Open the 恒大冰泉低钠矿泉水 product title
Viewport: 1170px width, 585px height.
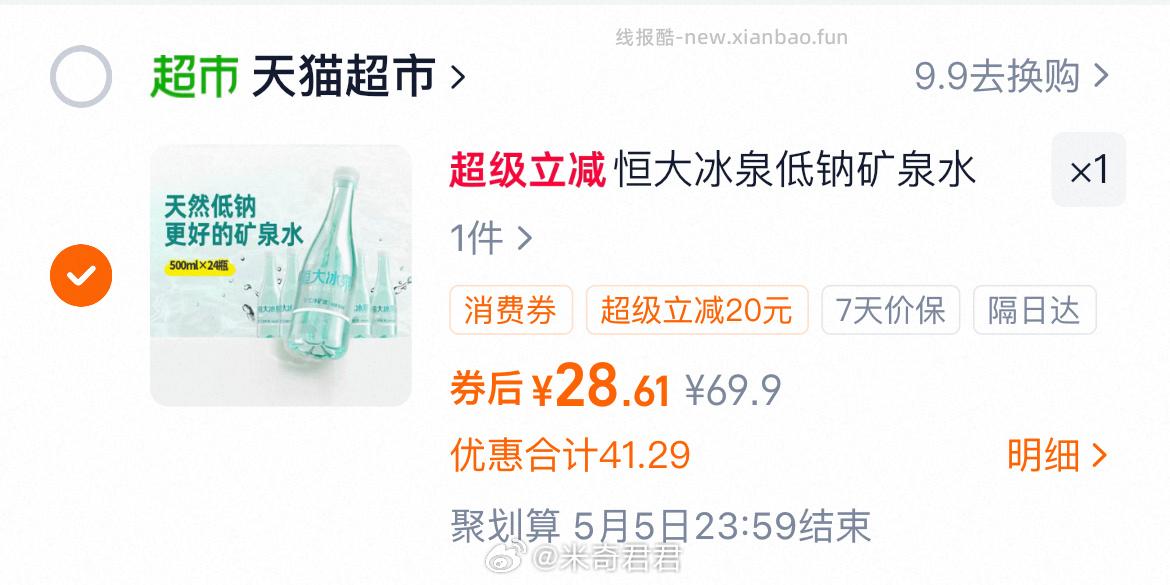[x=795, y=170]
